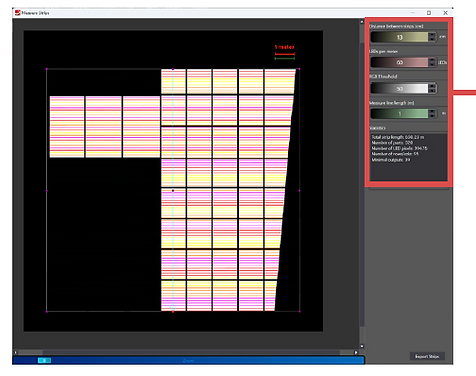Click the Measure Strips app icon in title bar

pos(18,13)
